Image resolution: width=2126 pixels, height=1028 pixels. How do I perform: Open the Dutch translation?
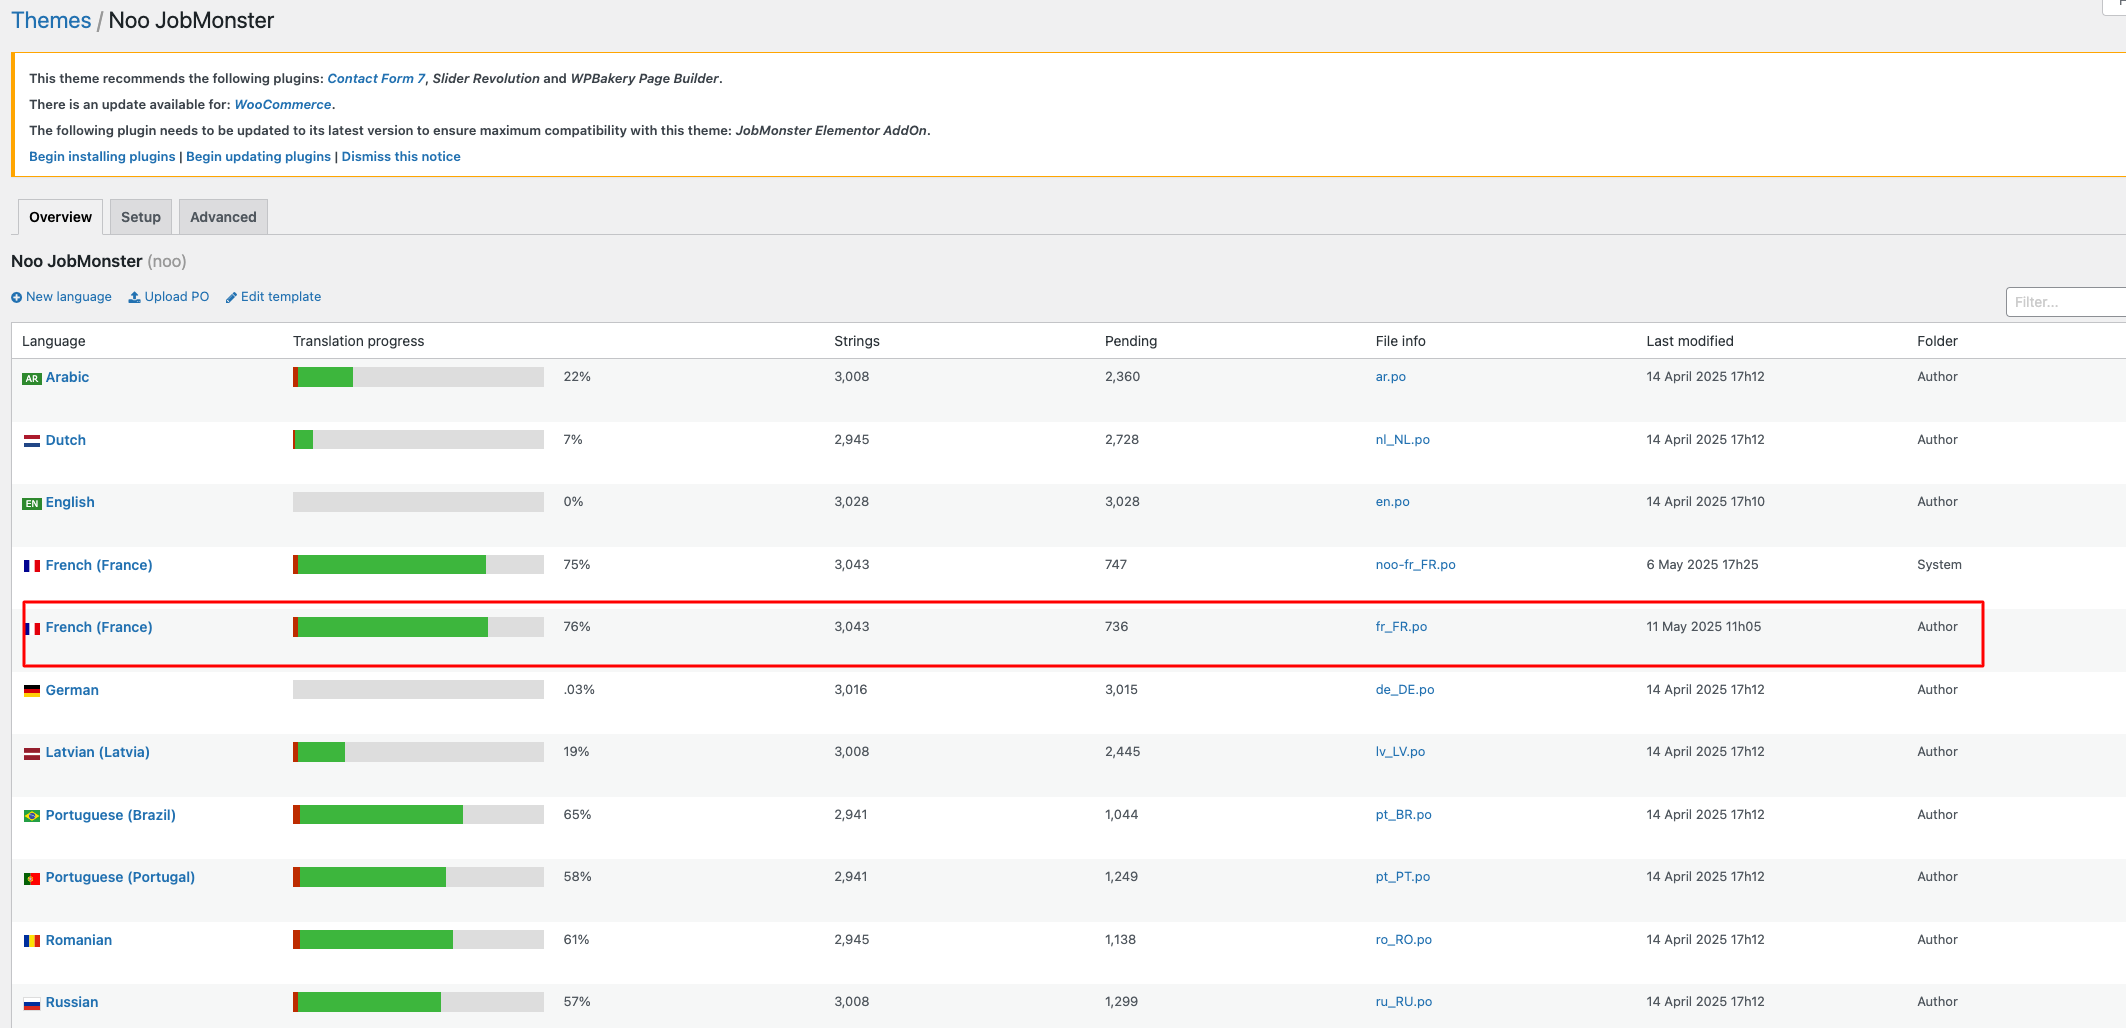[x=66, y=440]
